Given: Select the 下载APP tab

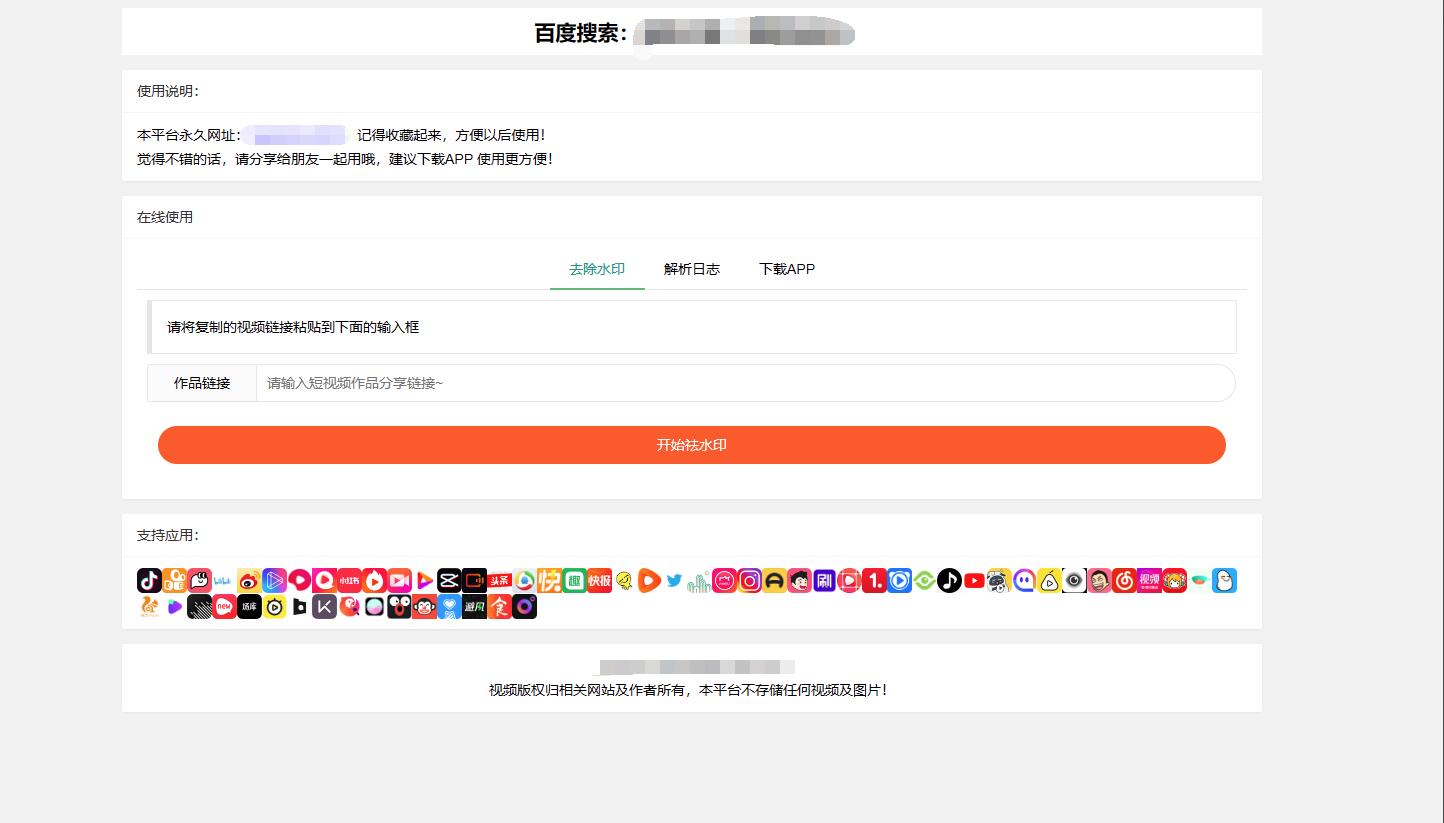Looking at the screenshot, I should pyautogui.click(x=787, y=269).
